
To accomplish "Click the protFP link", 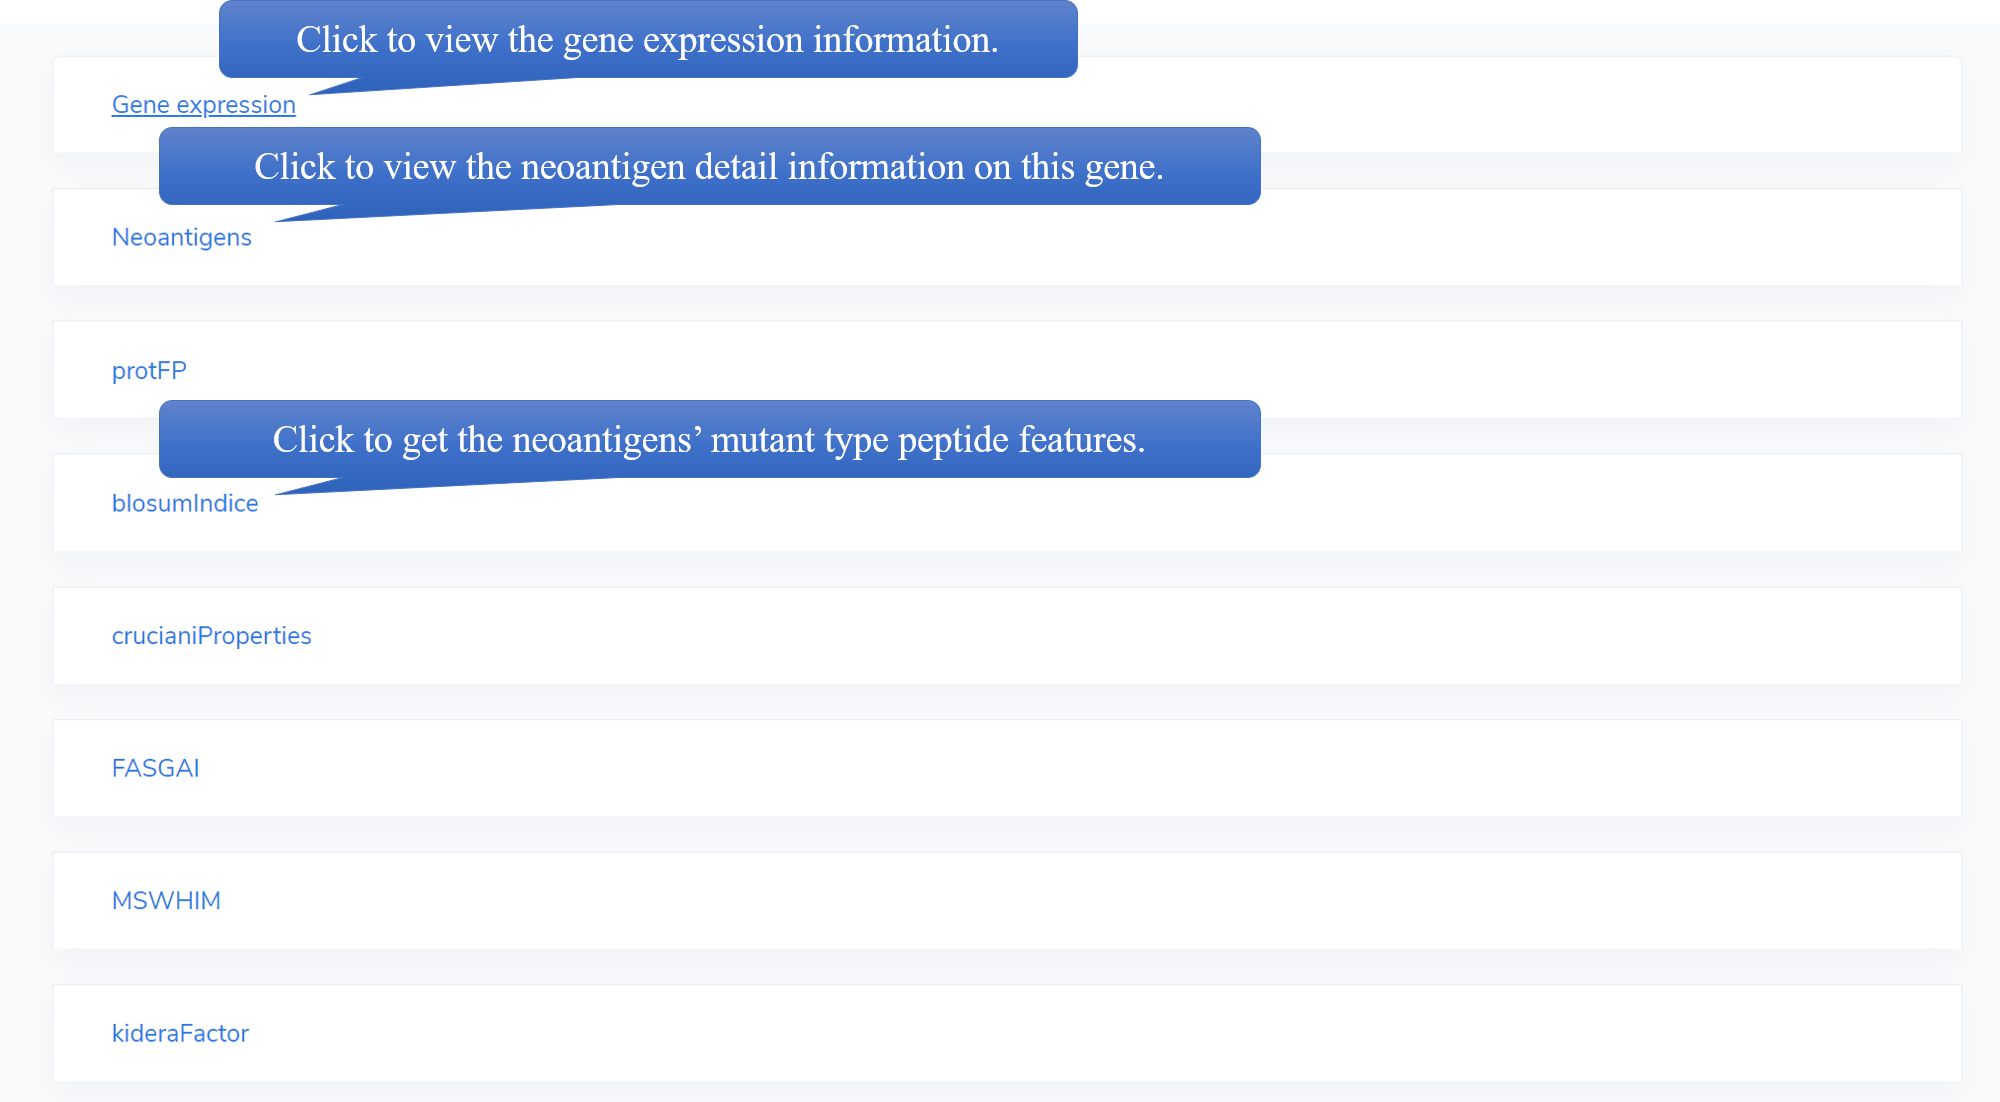I will tap(149, 371).
